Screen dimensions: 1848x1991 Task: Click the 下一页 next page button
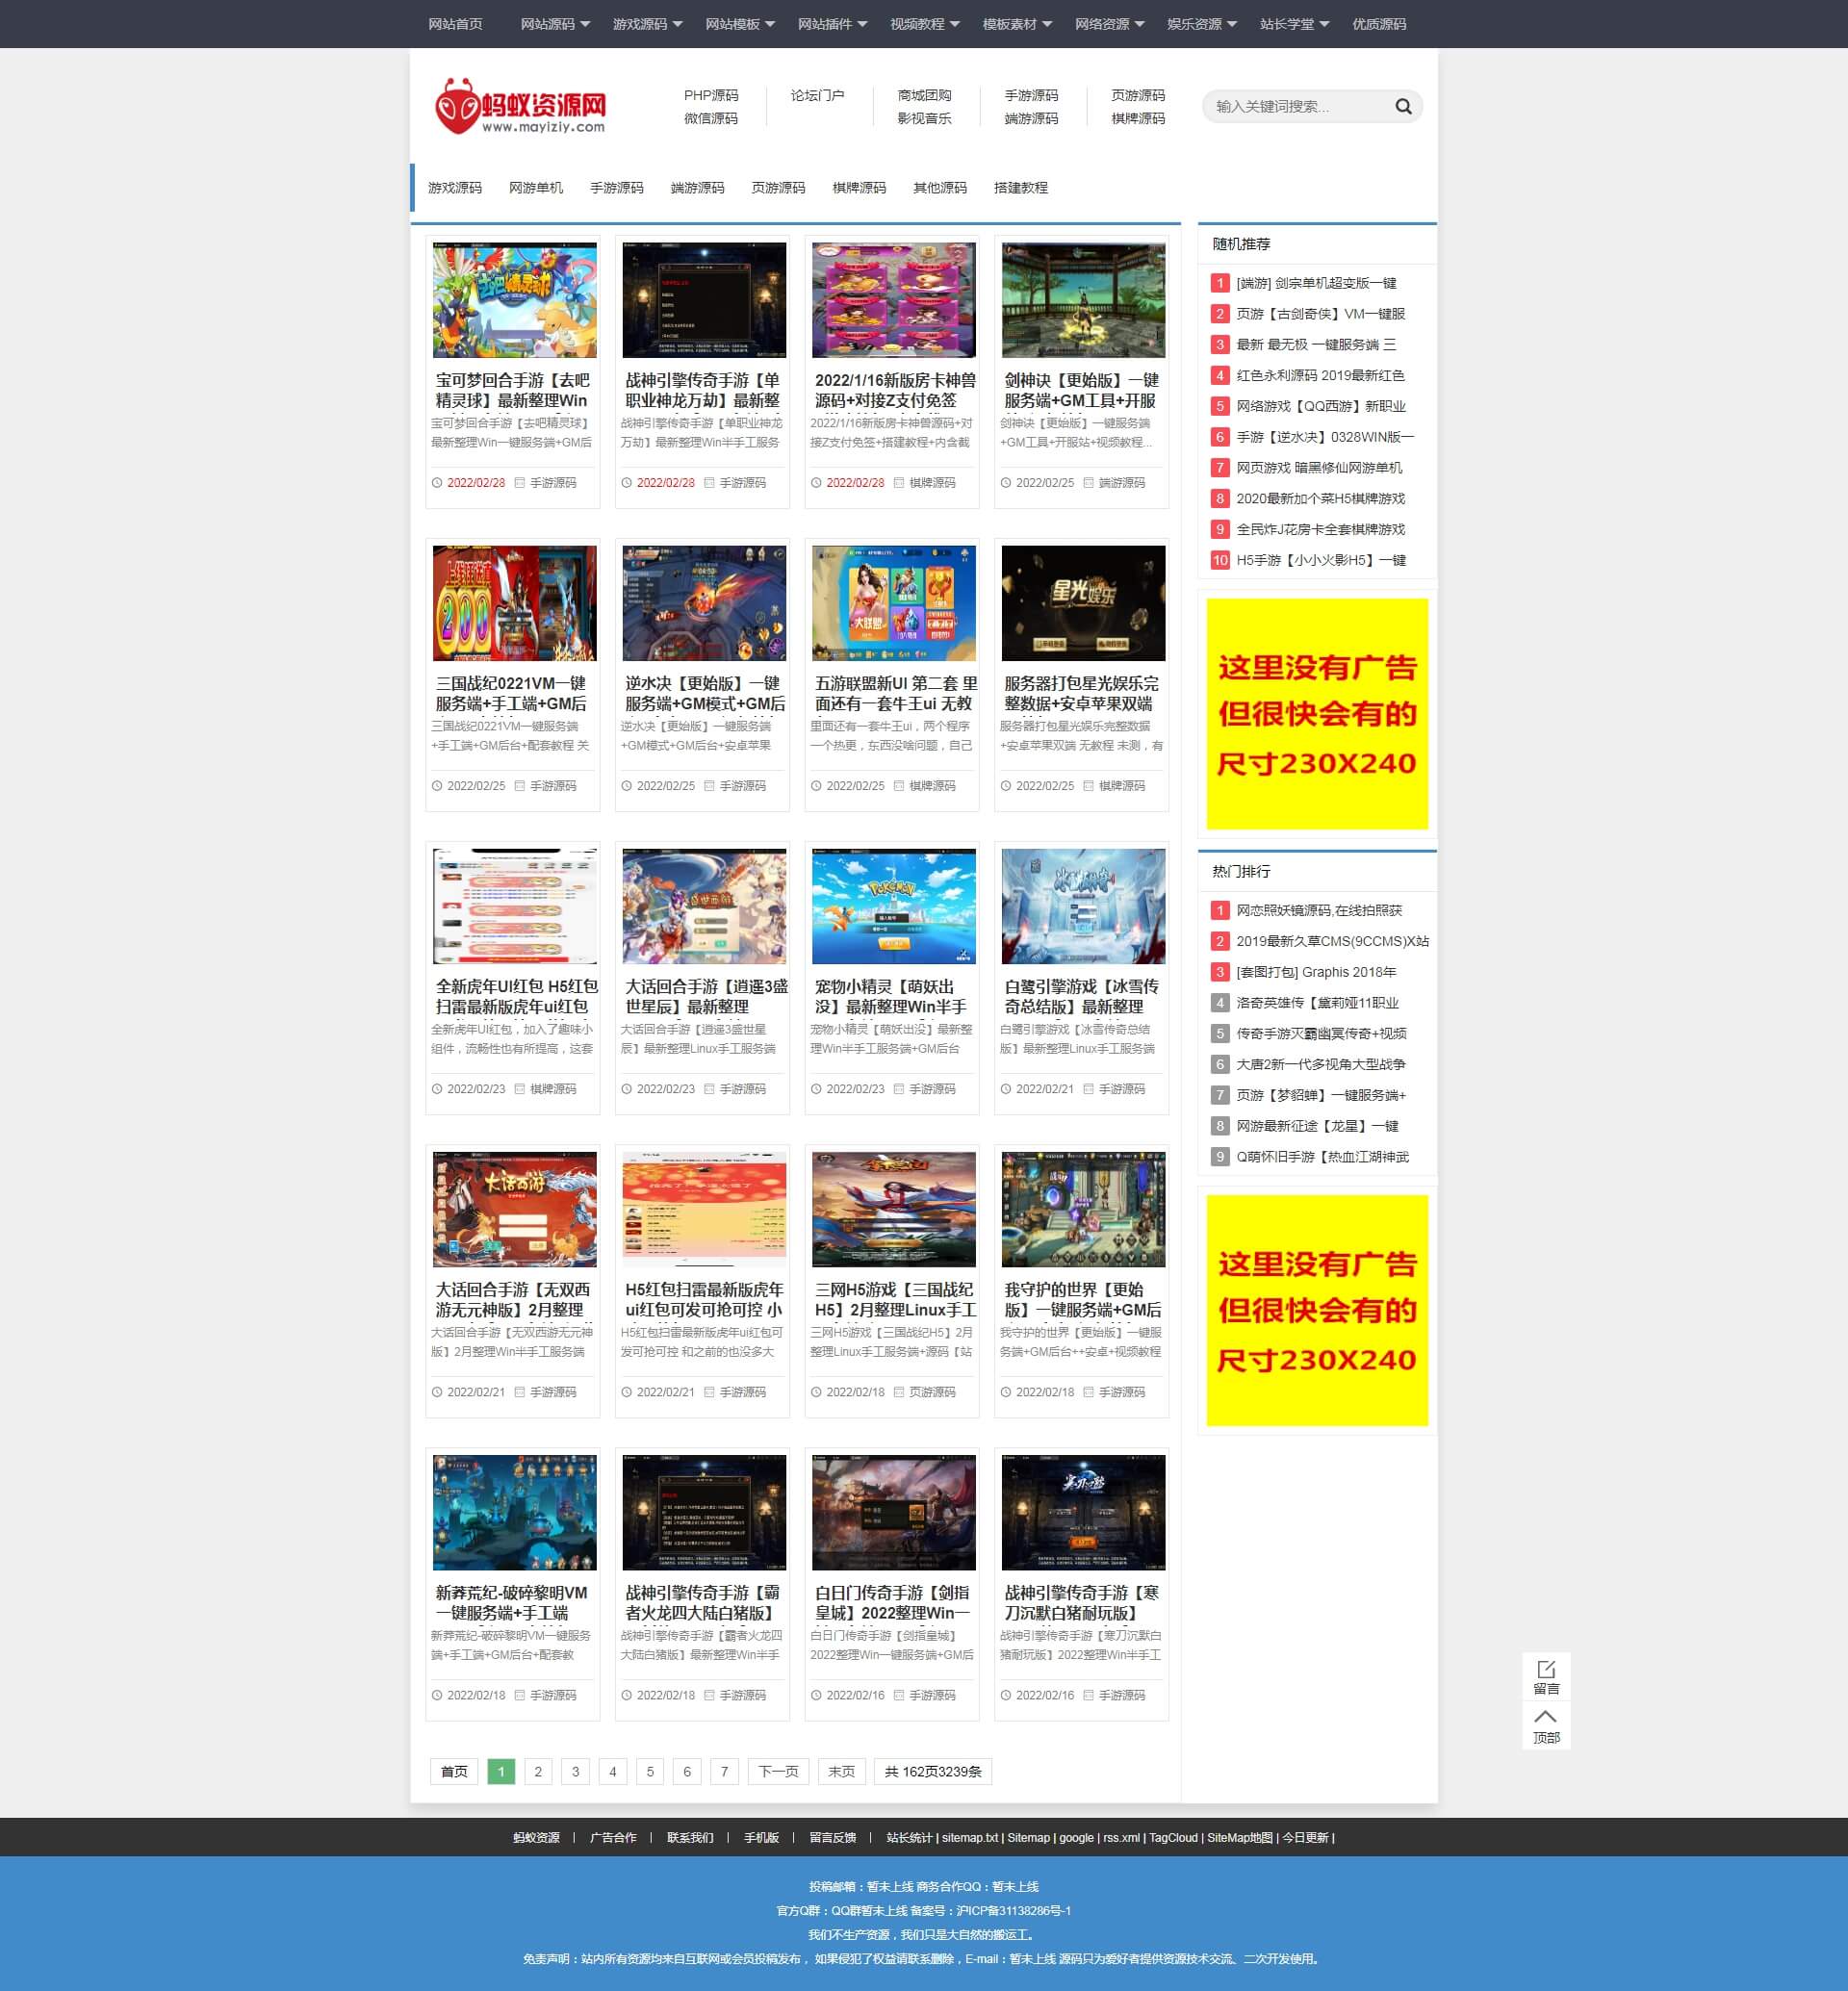(777, 1771)
